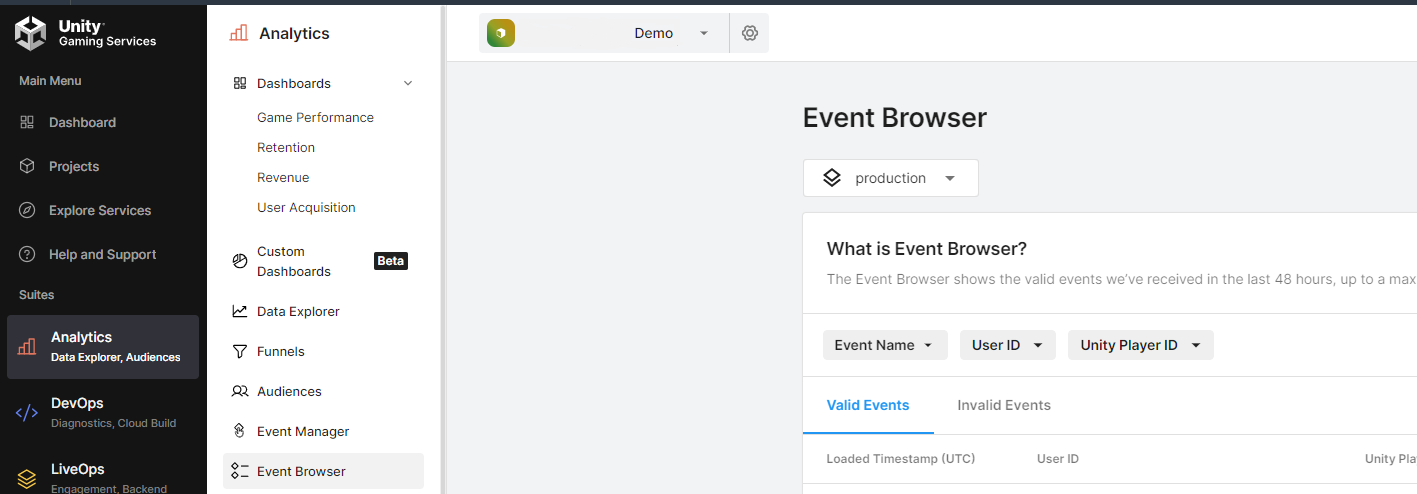Click the Data Explorer line chart icon

[240, 311]
